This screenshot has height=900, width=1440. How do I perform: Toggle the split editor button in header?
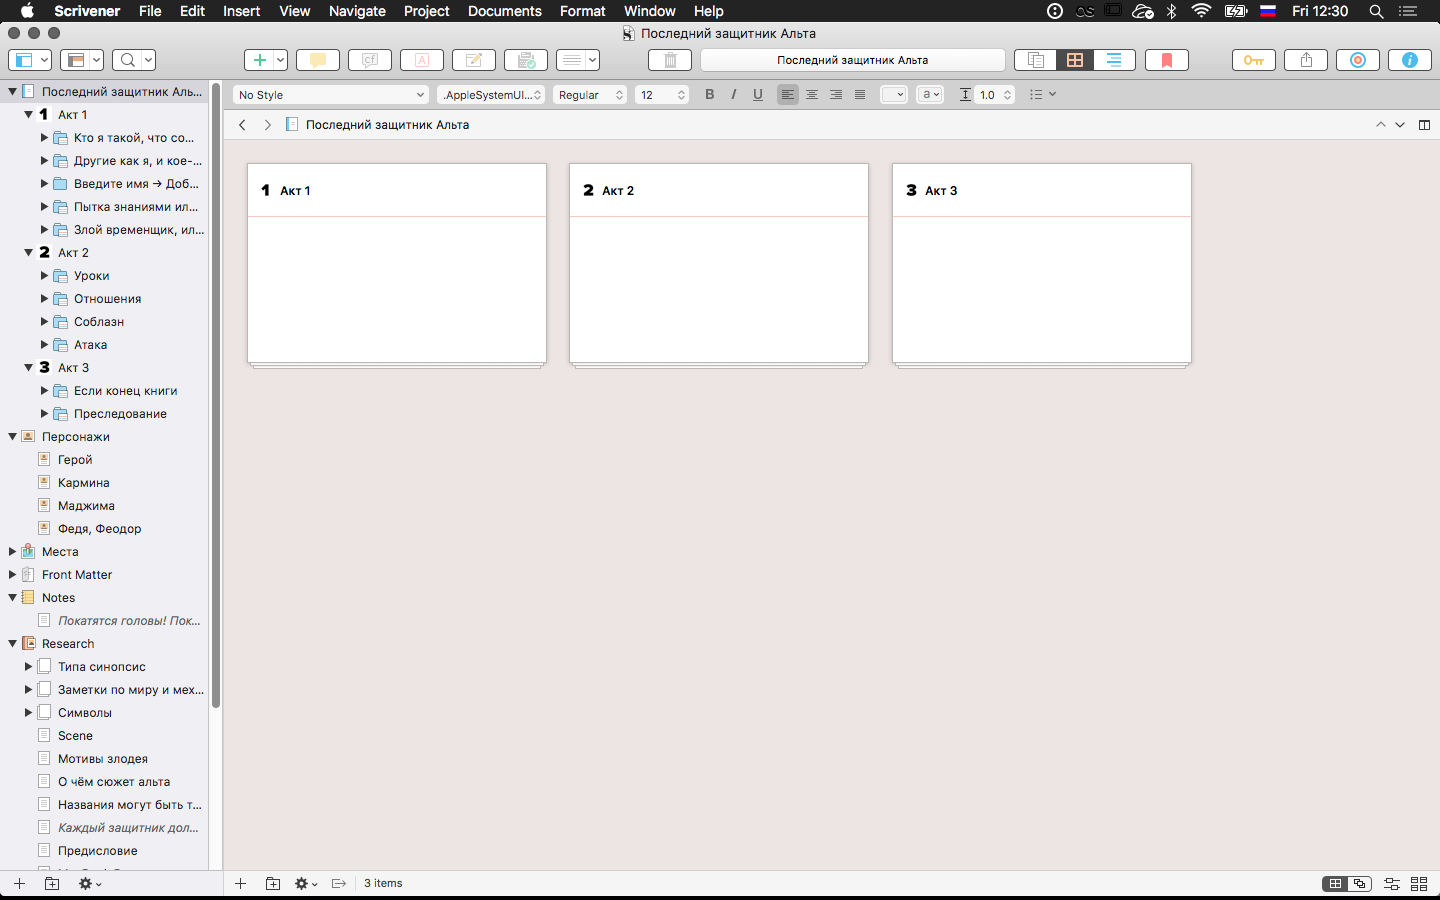click(x=1424, y=125)
